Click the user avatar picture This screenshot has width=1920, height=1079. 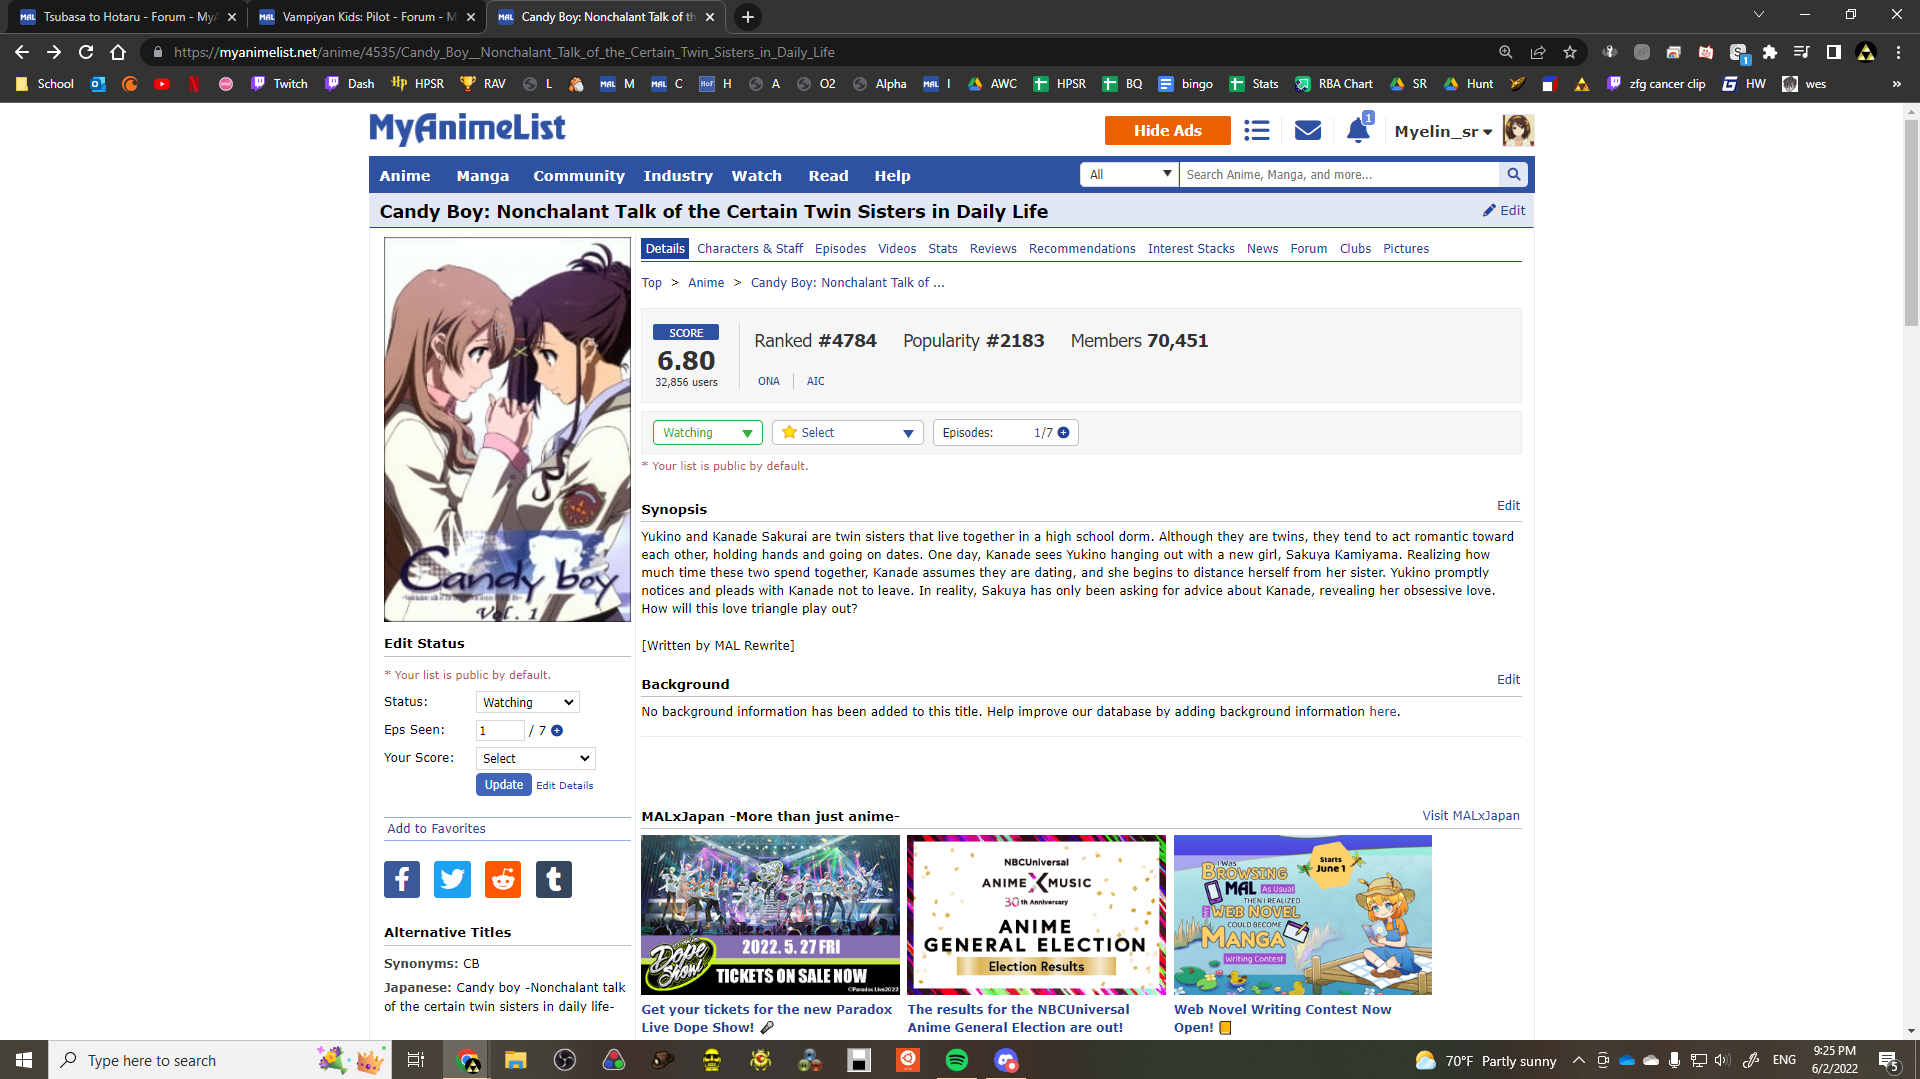point(1518,131)
